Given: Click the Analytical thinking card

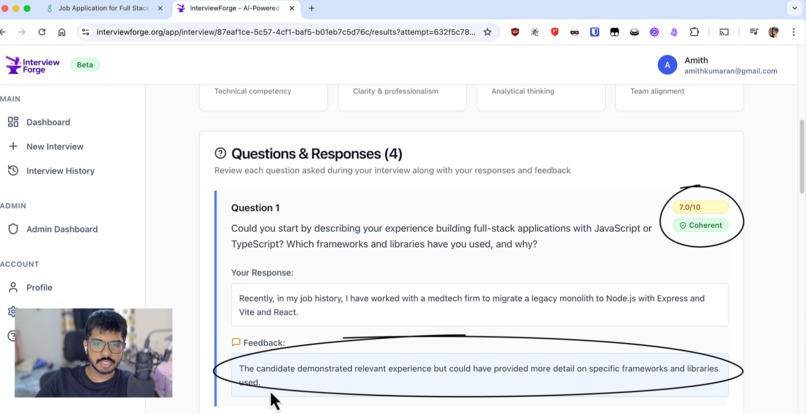Looking at the screenshot, I should coord(541,96).
